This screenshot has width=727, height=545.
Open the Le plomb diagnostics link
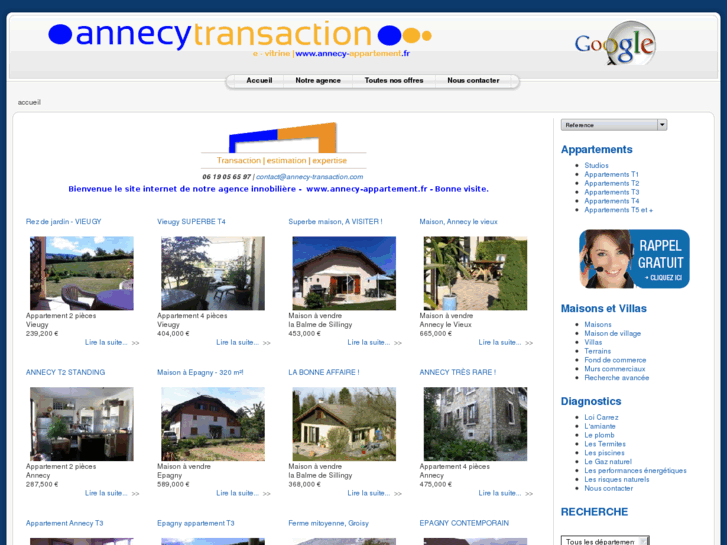pos(599,435)
